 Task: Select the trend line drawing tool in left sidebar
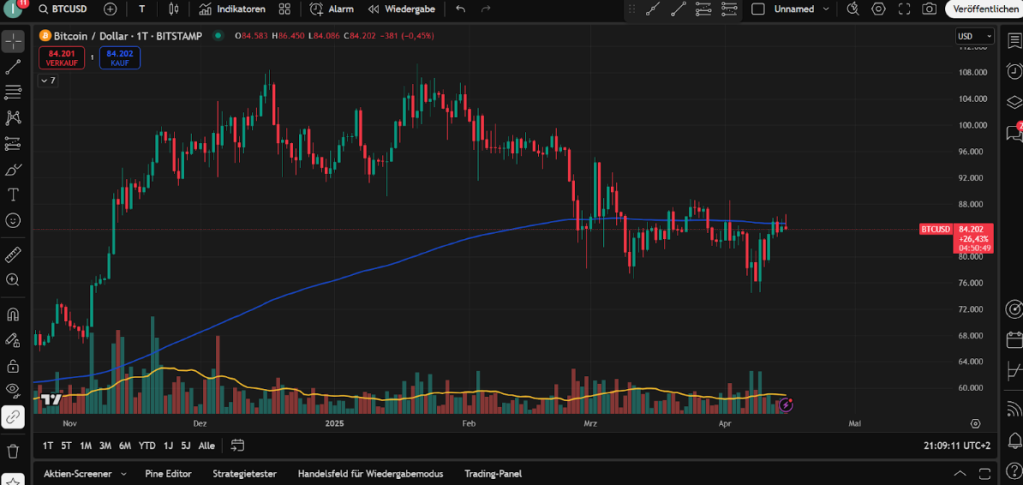(13, 66)
